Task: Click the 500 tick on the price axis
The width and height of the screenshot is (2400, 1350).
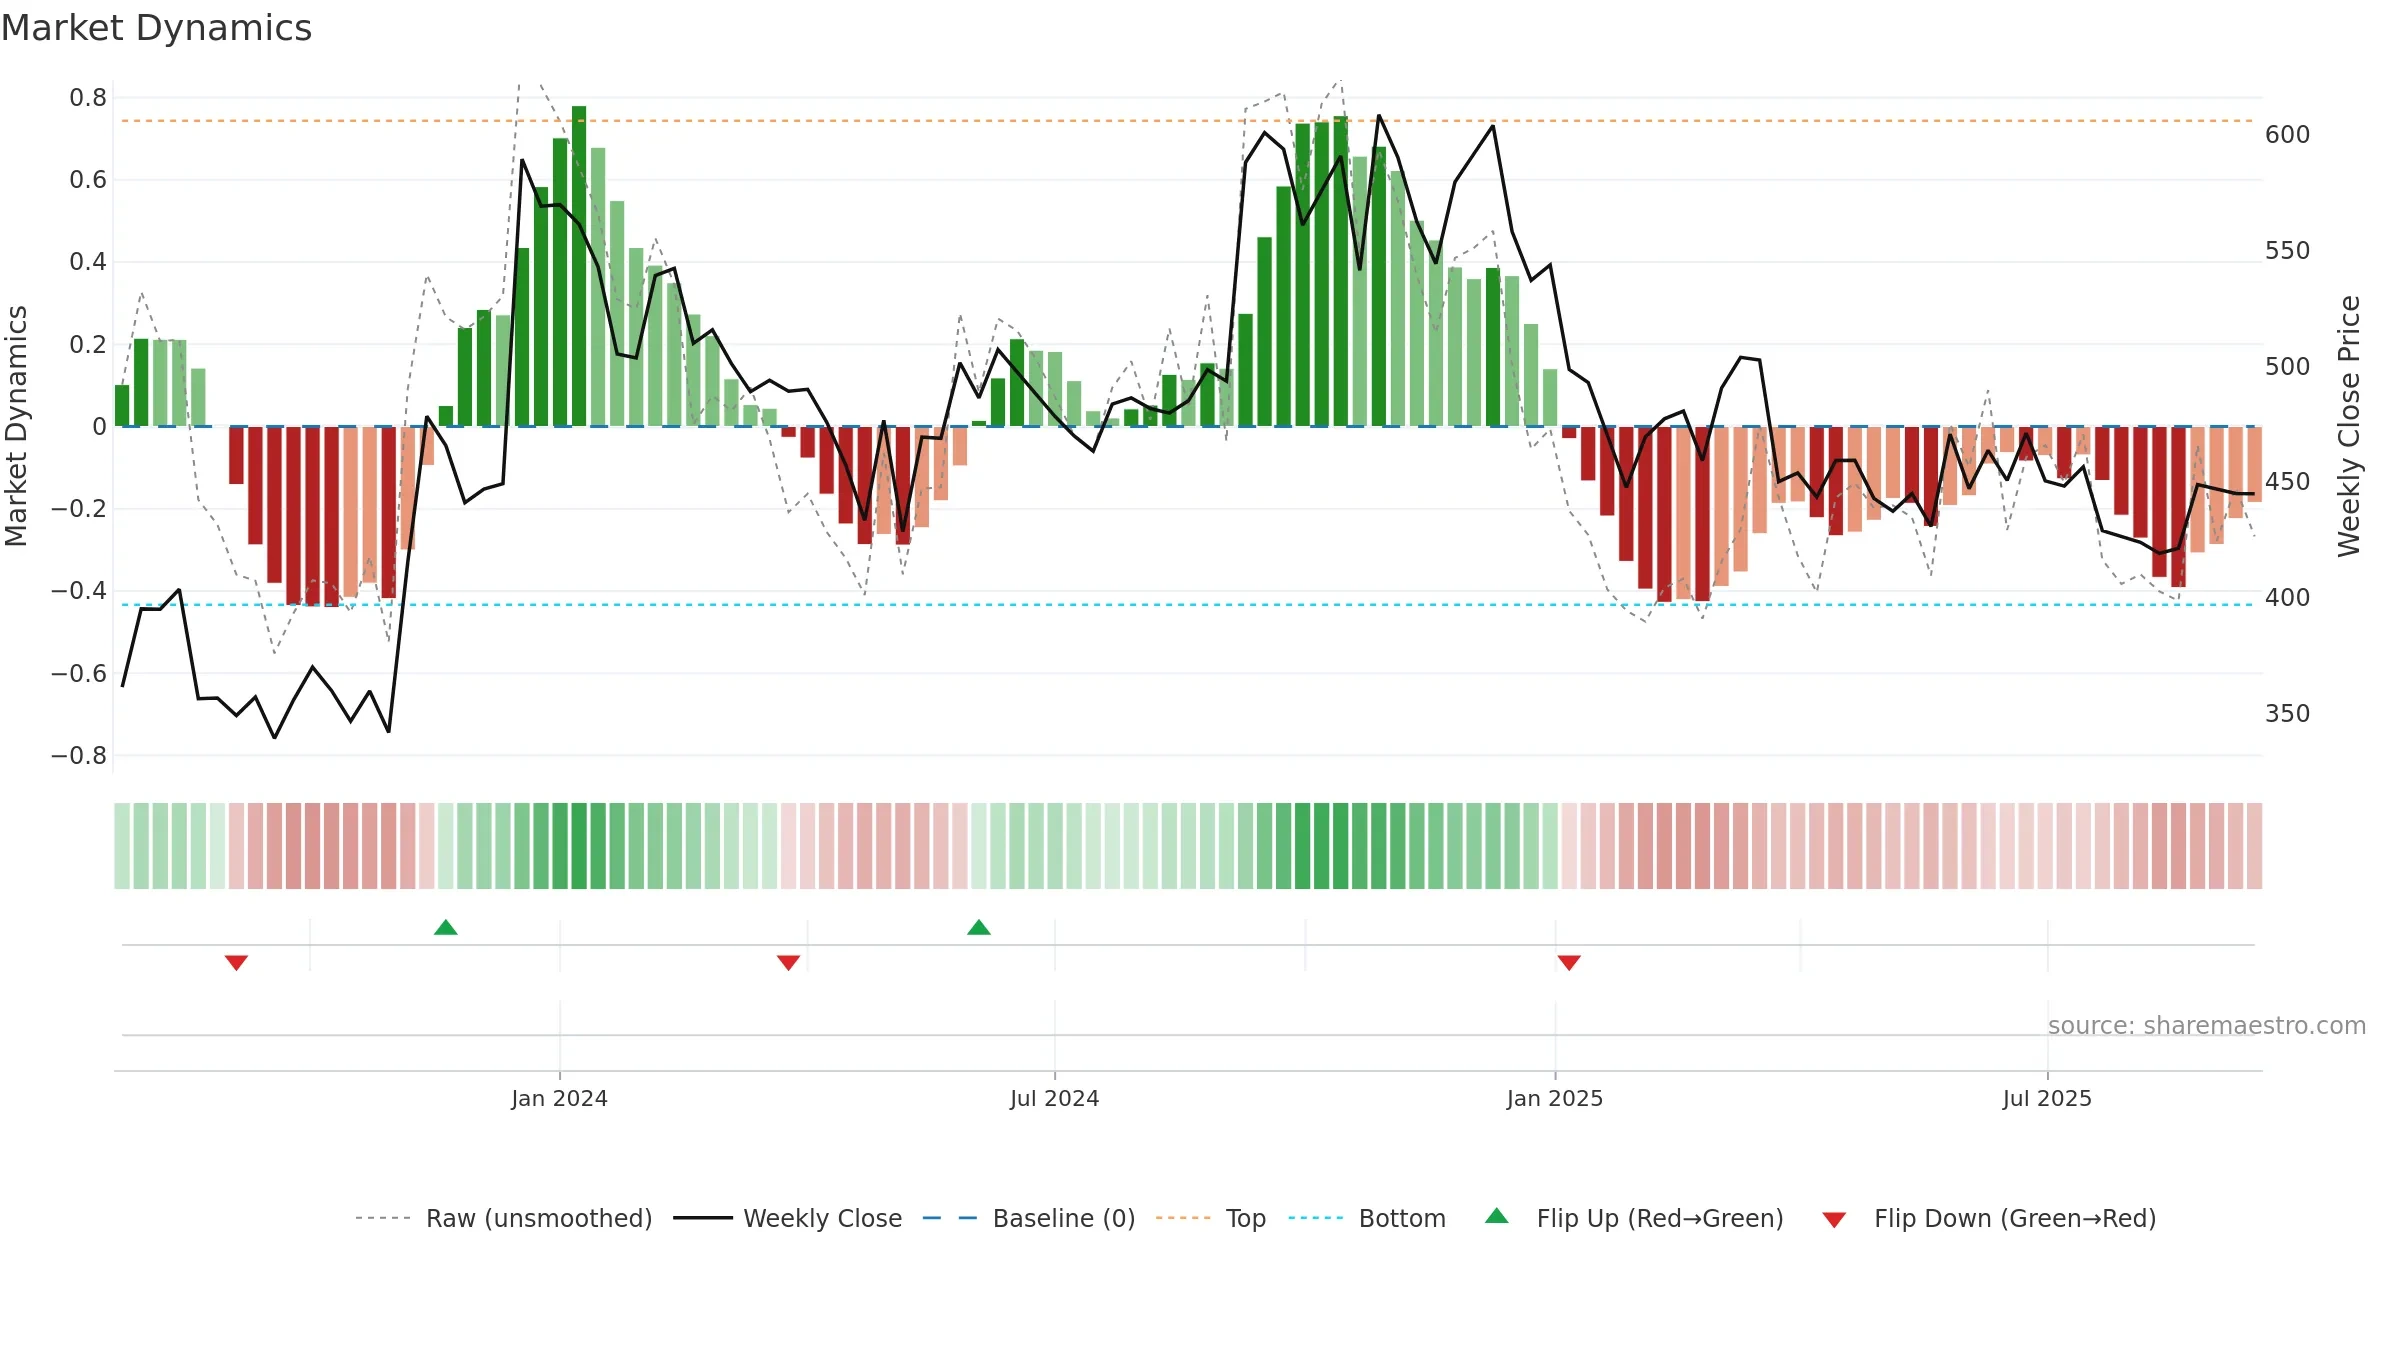Action: click(2287, 367)
